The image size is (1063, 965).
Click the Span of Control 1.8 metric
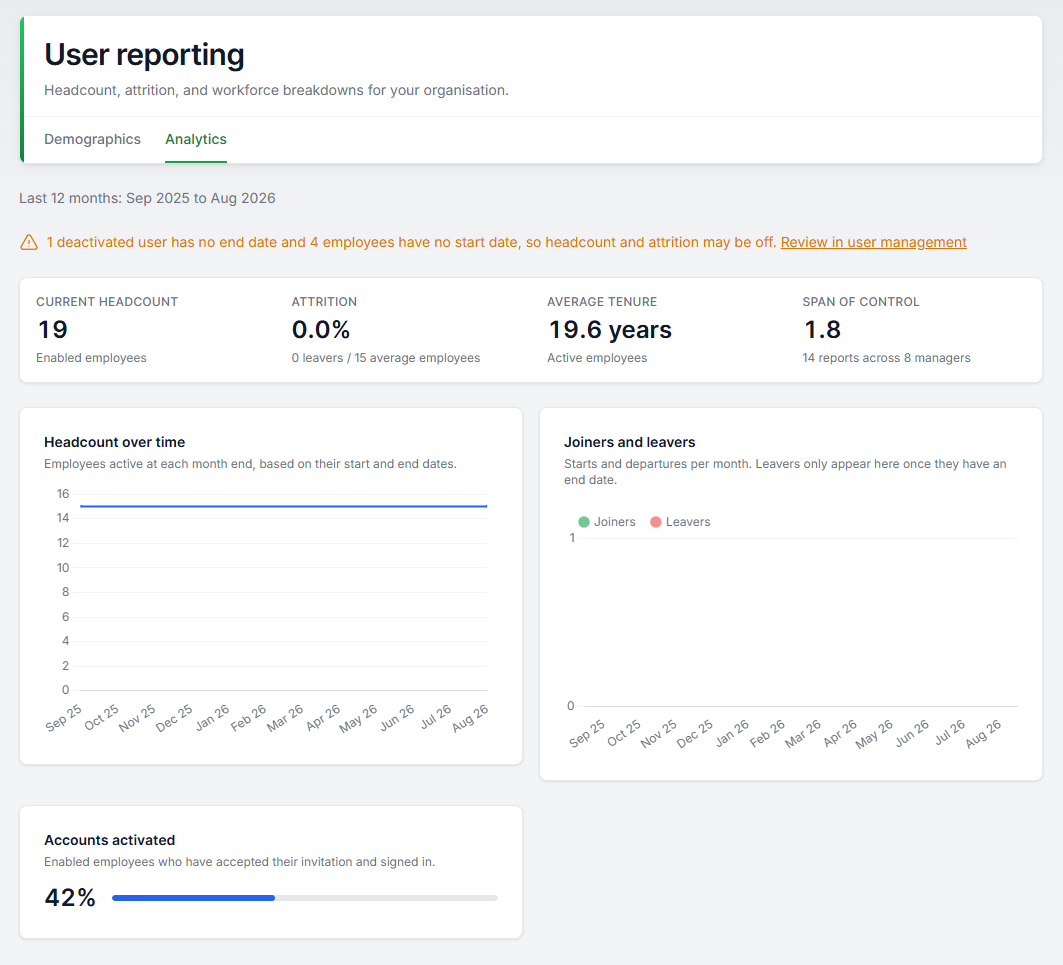[822, 330]
